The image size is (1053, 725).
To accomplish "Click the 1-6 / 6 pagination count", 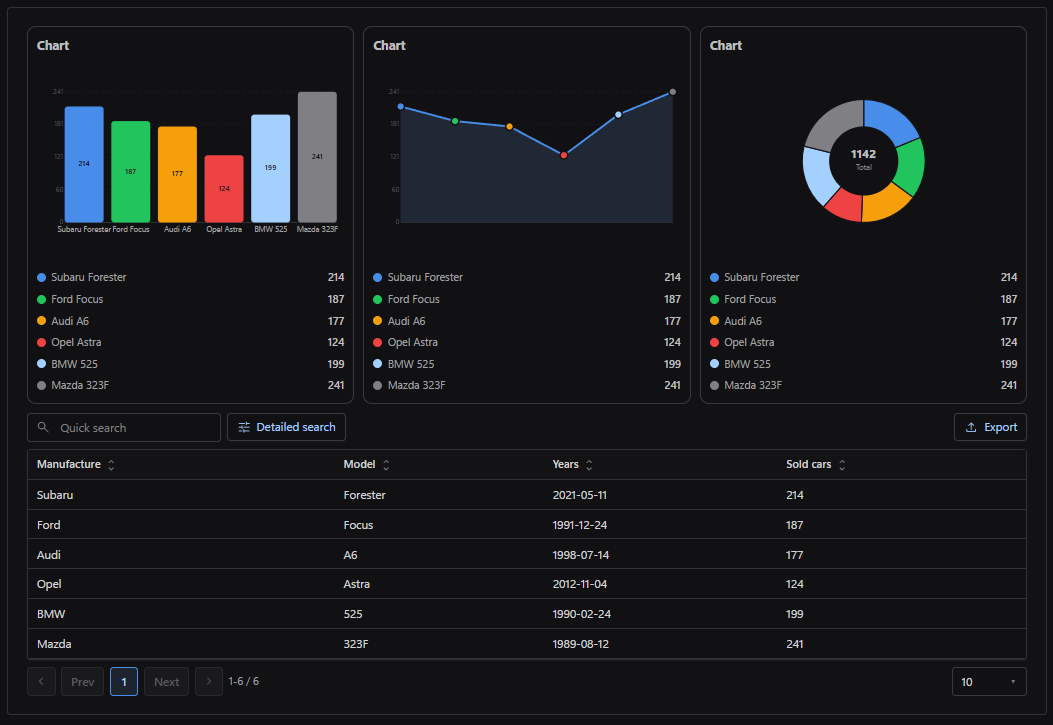I will click(244, 681).
